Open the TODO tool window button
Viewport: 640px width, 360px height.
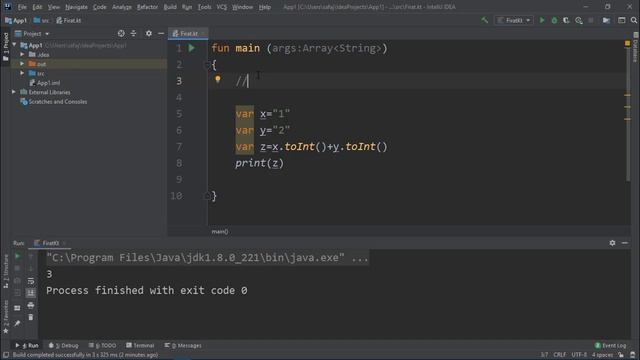coord(102,345)
